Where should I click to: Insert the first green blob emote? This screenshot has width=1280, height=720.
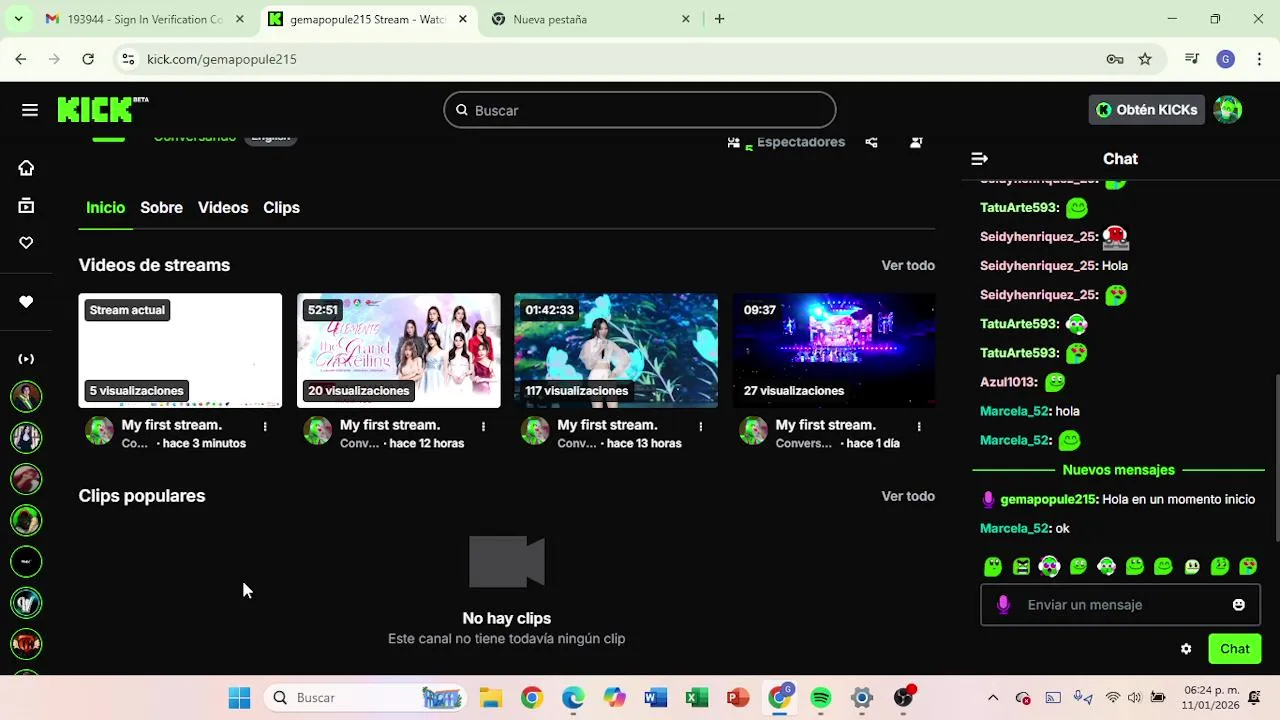click(x=993, y=567)
